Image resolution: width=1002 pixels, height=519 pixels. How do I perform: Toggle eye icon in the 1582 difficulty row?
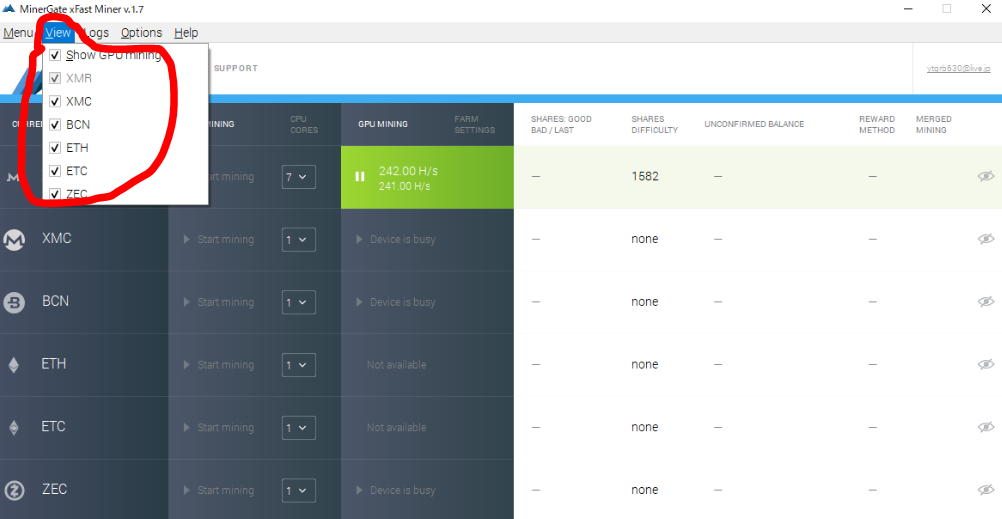point(986,176)
